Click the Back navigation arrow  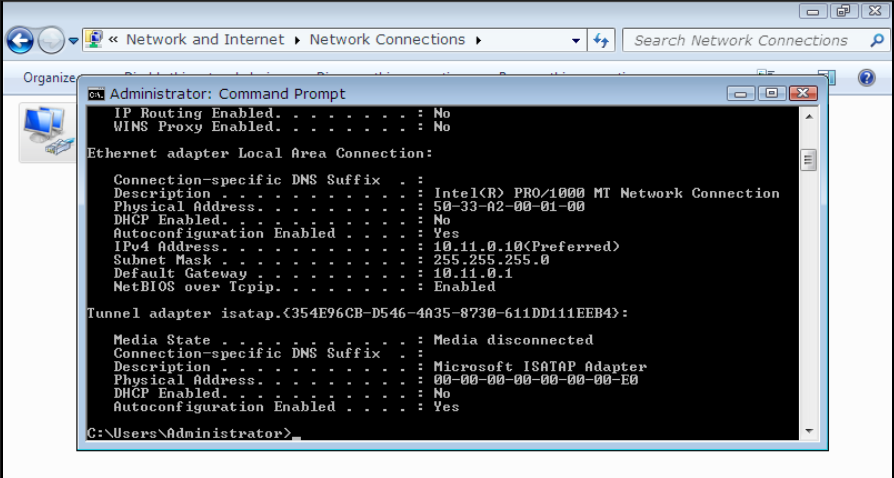coord(20,40)
